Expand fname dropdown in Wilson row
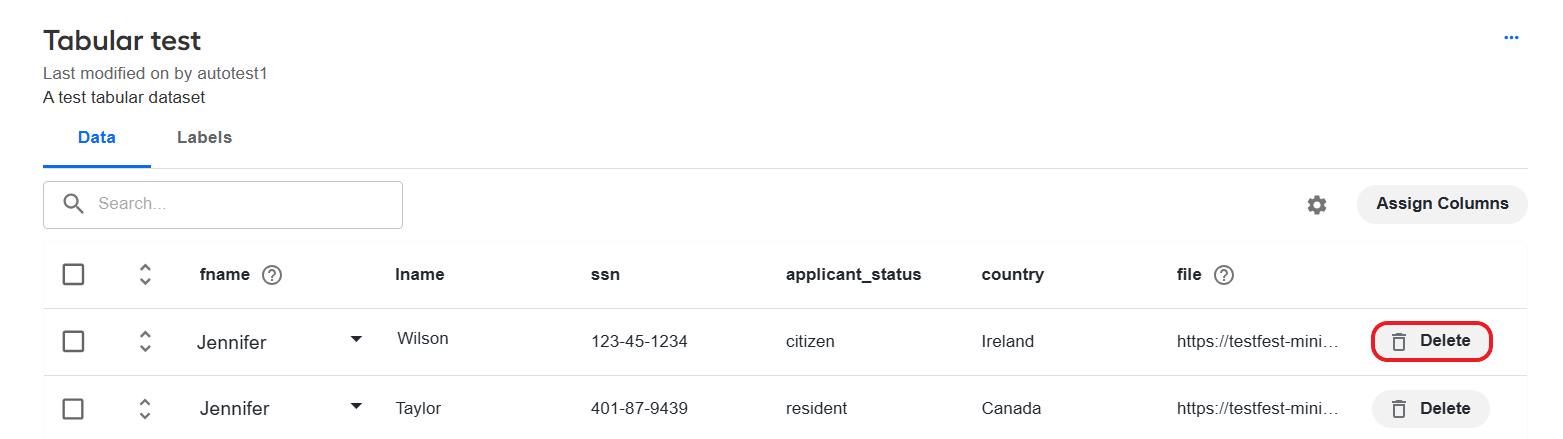This screenshot has height=439, width=1563. [x=356, y=339]
